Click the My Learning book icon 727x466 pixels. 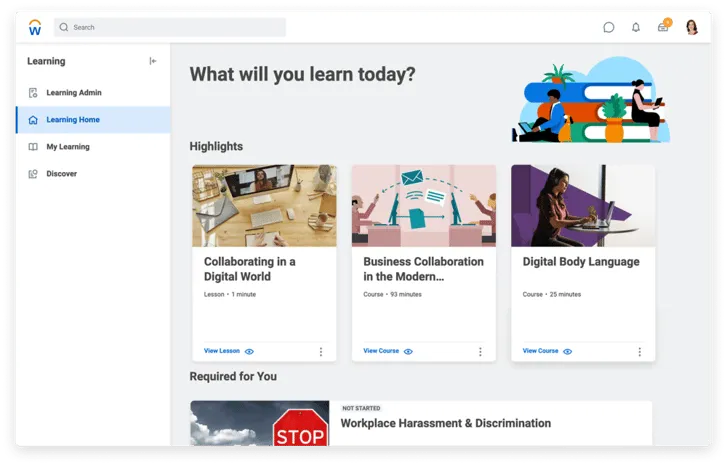(33, 147)
